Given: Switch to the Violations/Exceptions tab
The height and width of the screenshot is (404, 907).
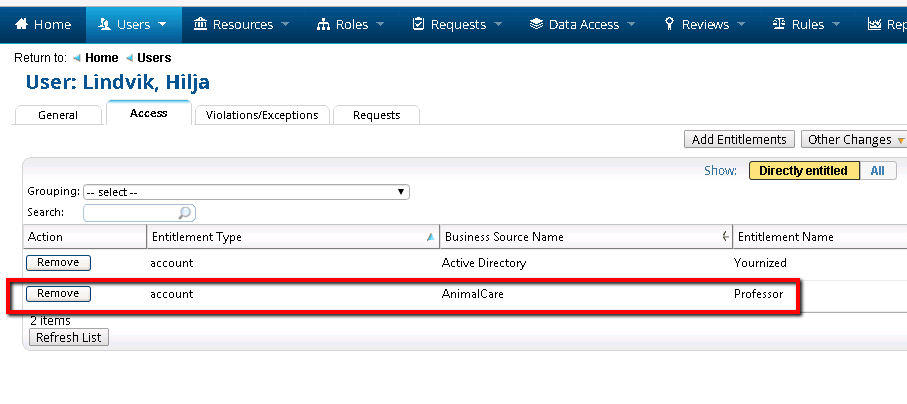Looking at the screenshot, I should coord(262,115).
